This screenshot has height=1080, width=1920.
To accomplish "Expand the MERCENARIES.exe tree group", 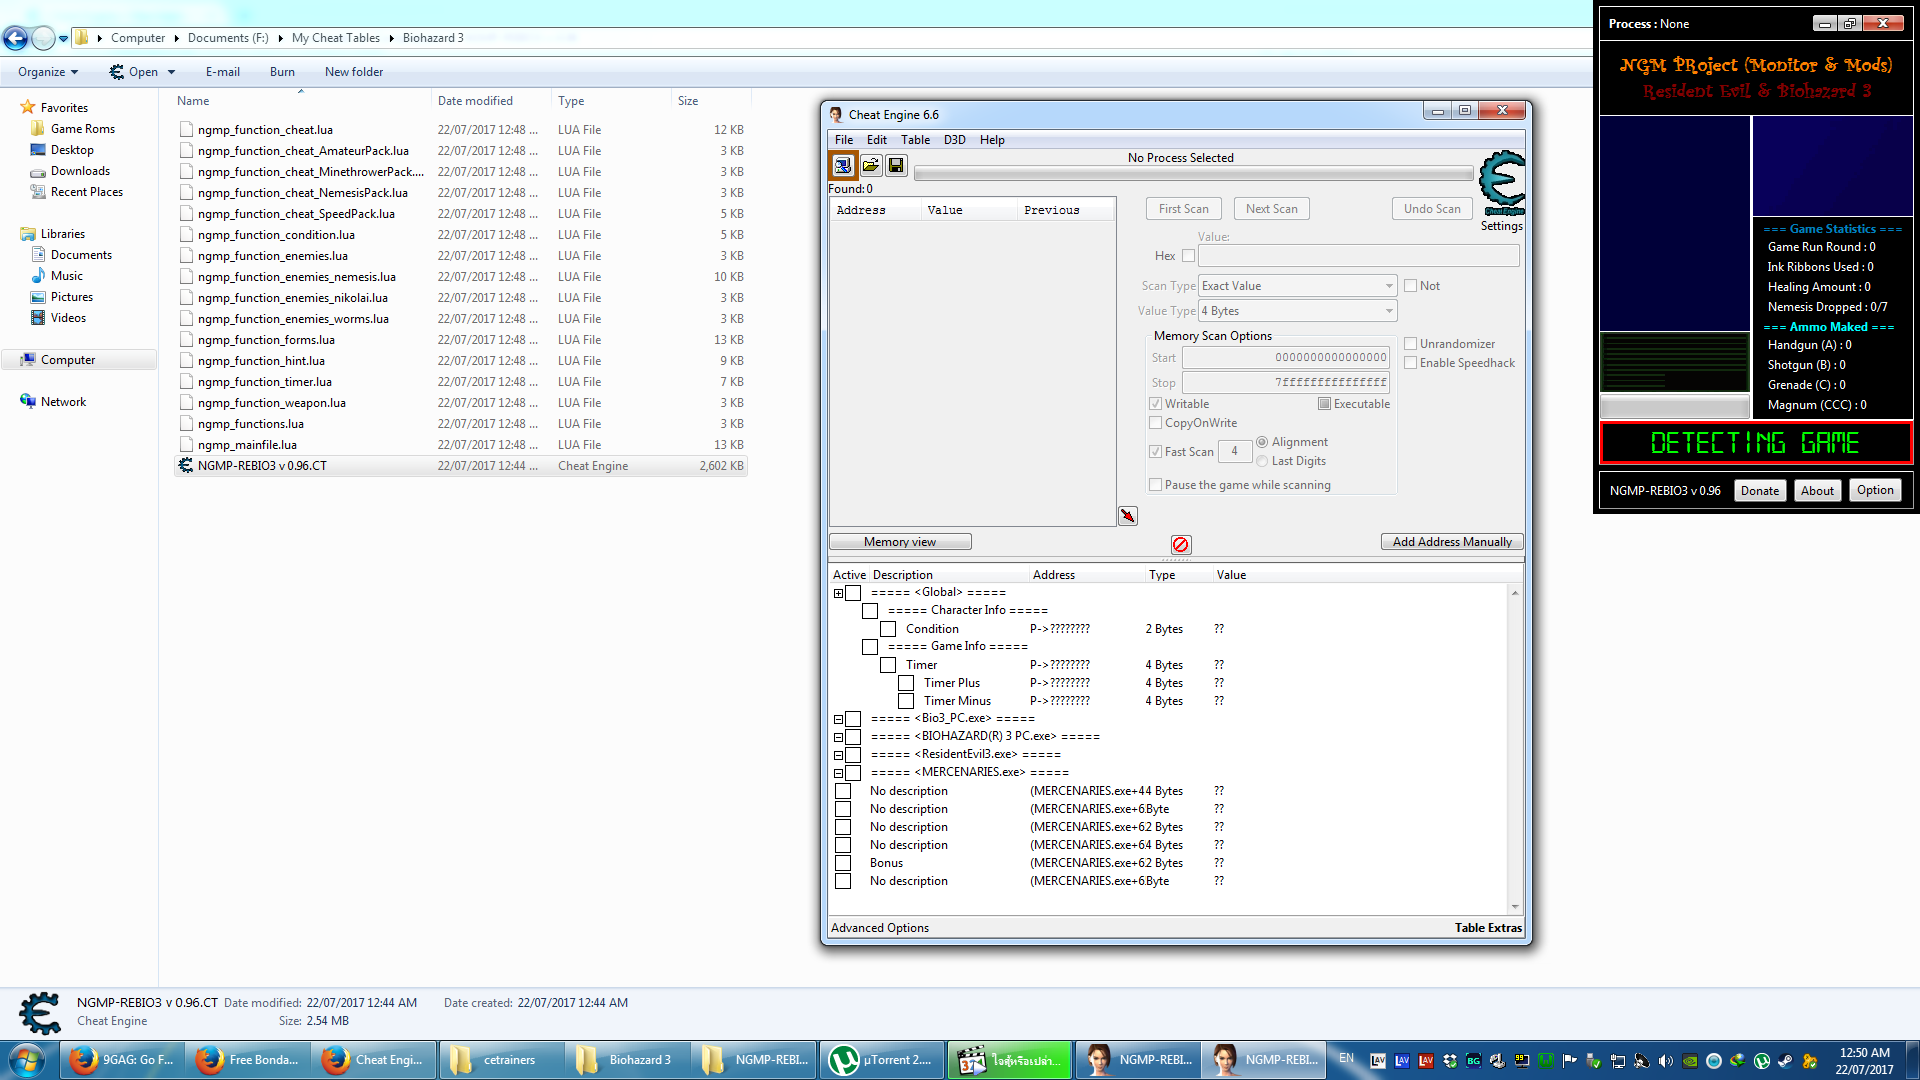I will point(838,773).
